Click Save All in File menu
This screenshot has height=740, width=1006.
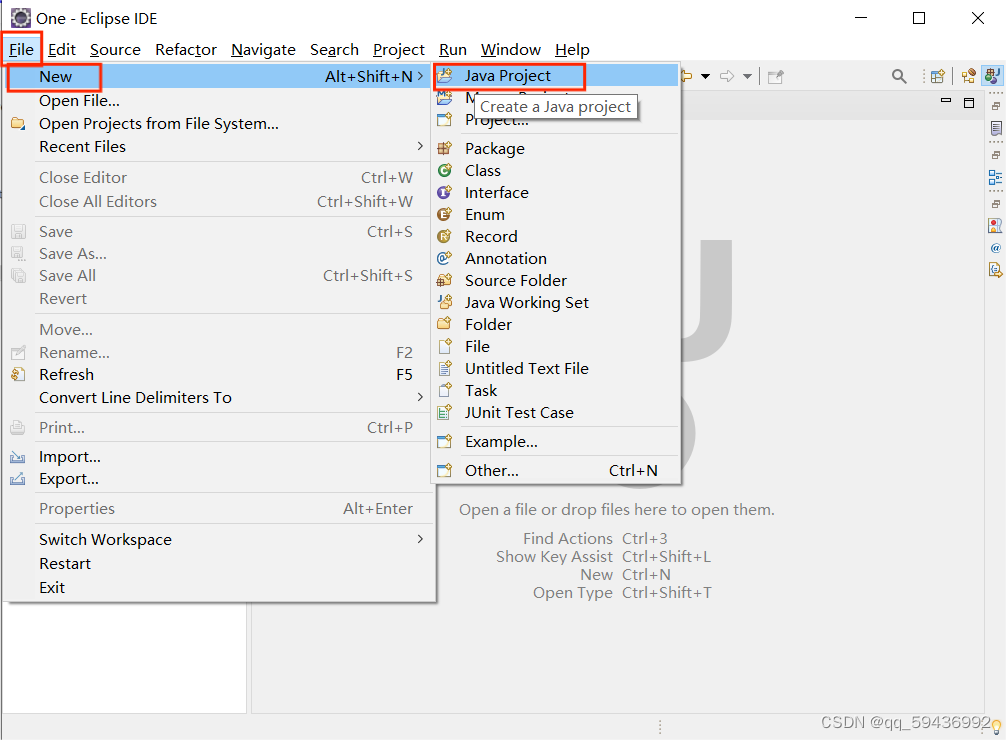(217, 275)
